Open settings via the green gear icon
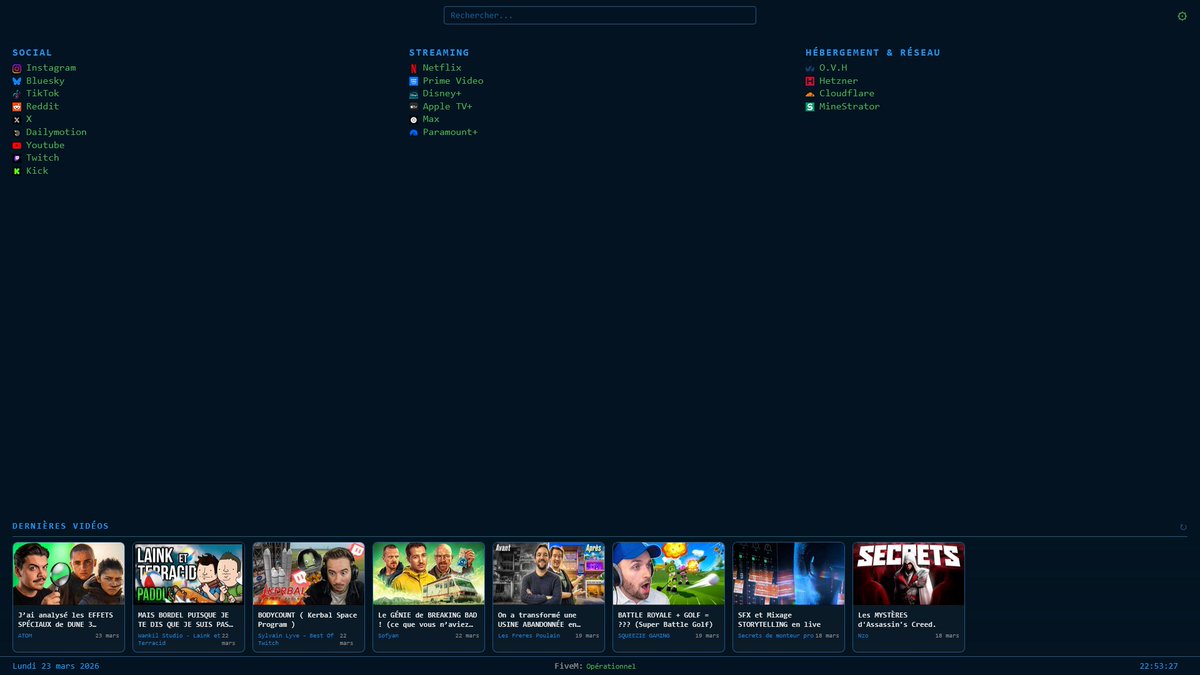Screen dimensions: 1200x675 [x=1182, y=16]
